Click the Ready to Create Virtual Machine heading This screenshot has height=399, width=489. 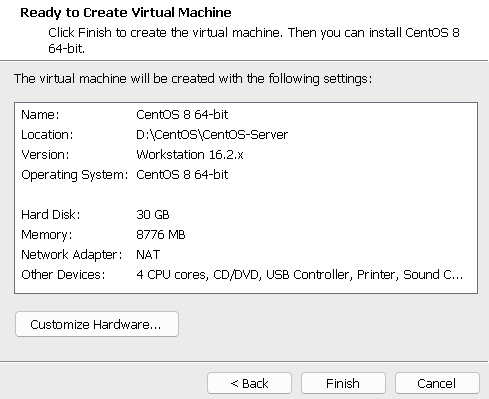coord(126,13)
